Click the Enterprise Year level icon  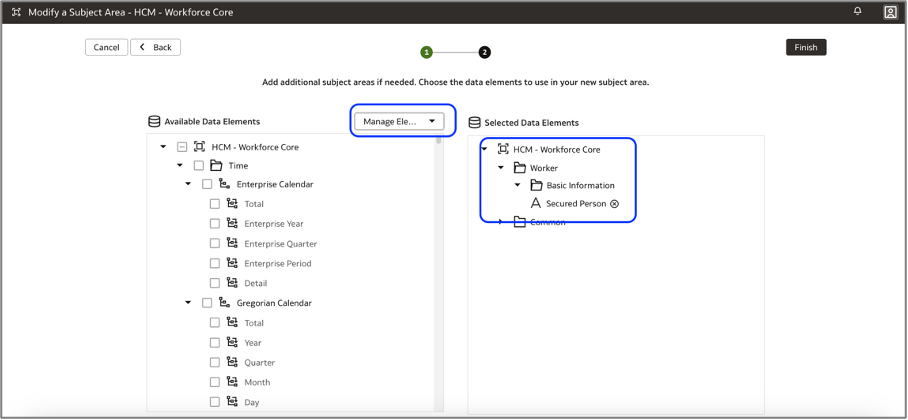point(232,224)
